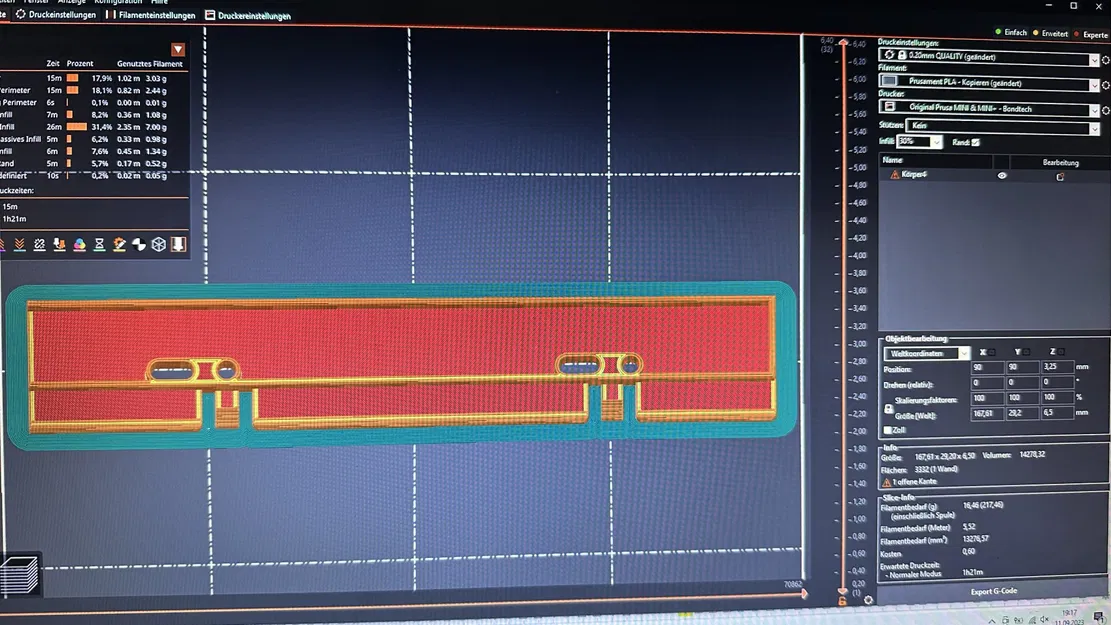1111x625 pixels.
Task: Toggle tool changes icon in legend toolbar
Action: (60, 244)
